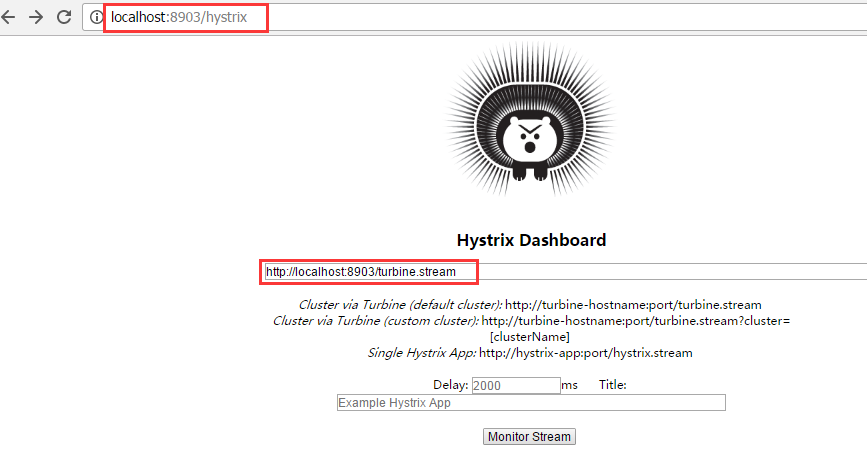
Task: Click the 'Title:' label
Action: pyautogui.click(x=613, y=385)
